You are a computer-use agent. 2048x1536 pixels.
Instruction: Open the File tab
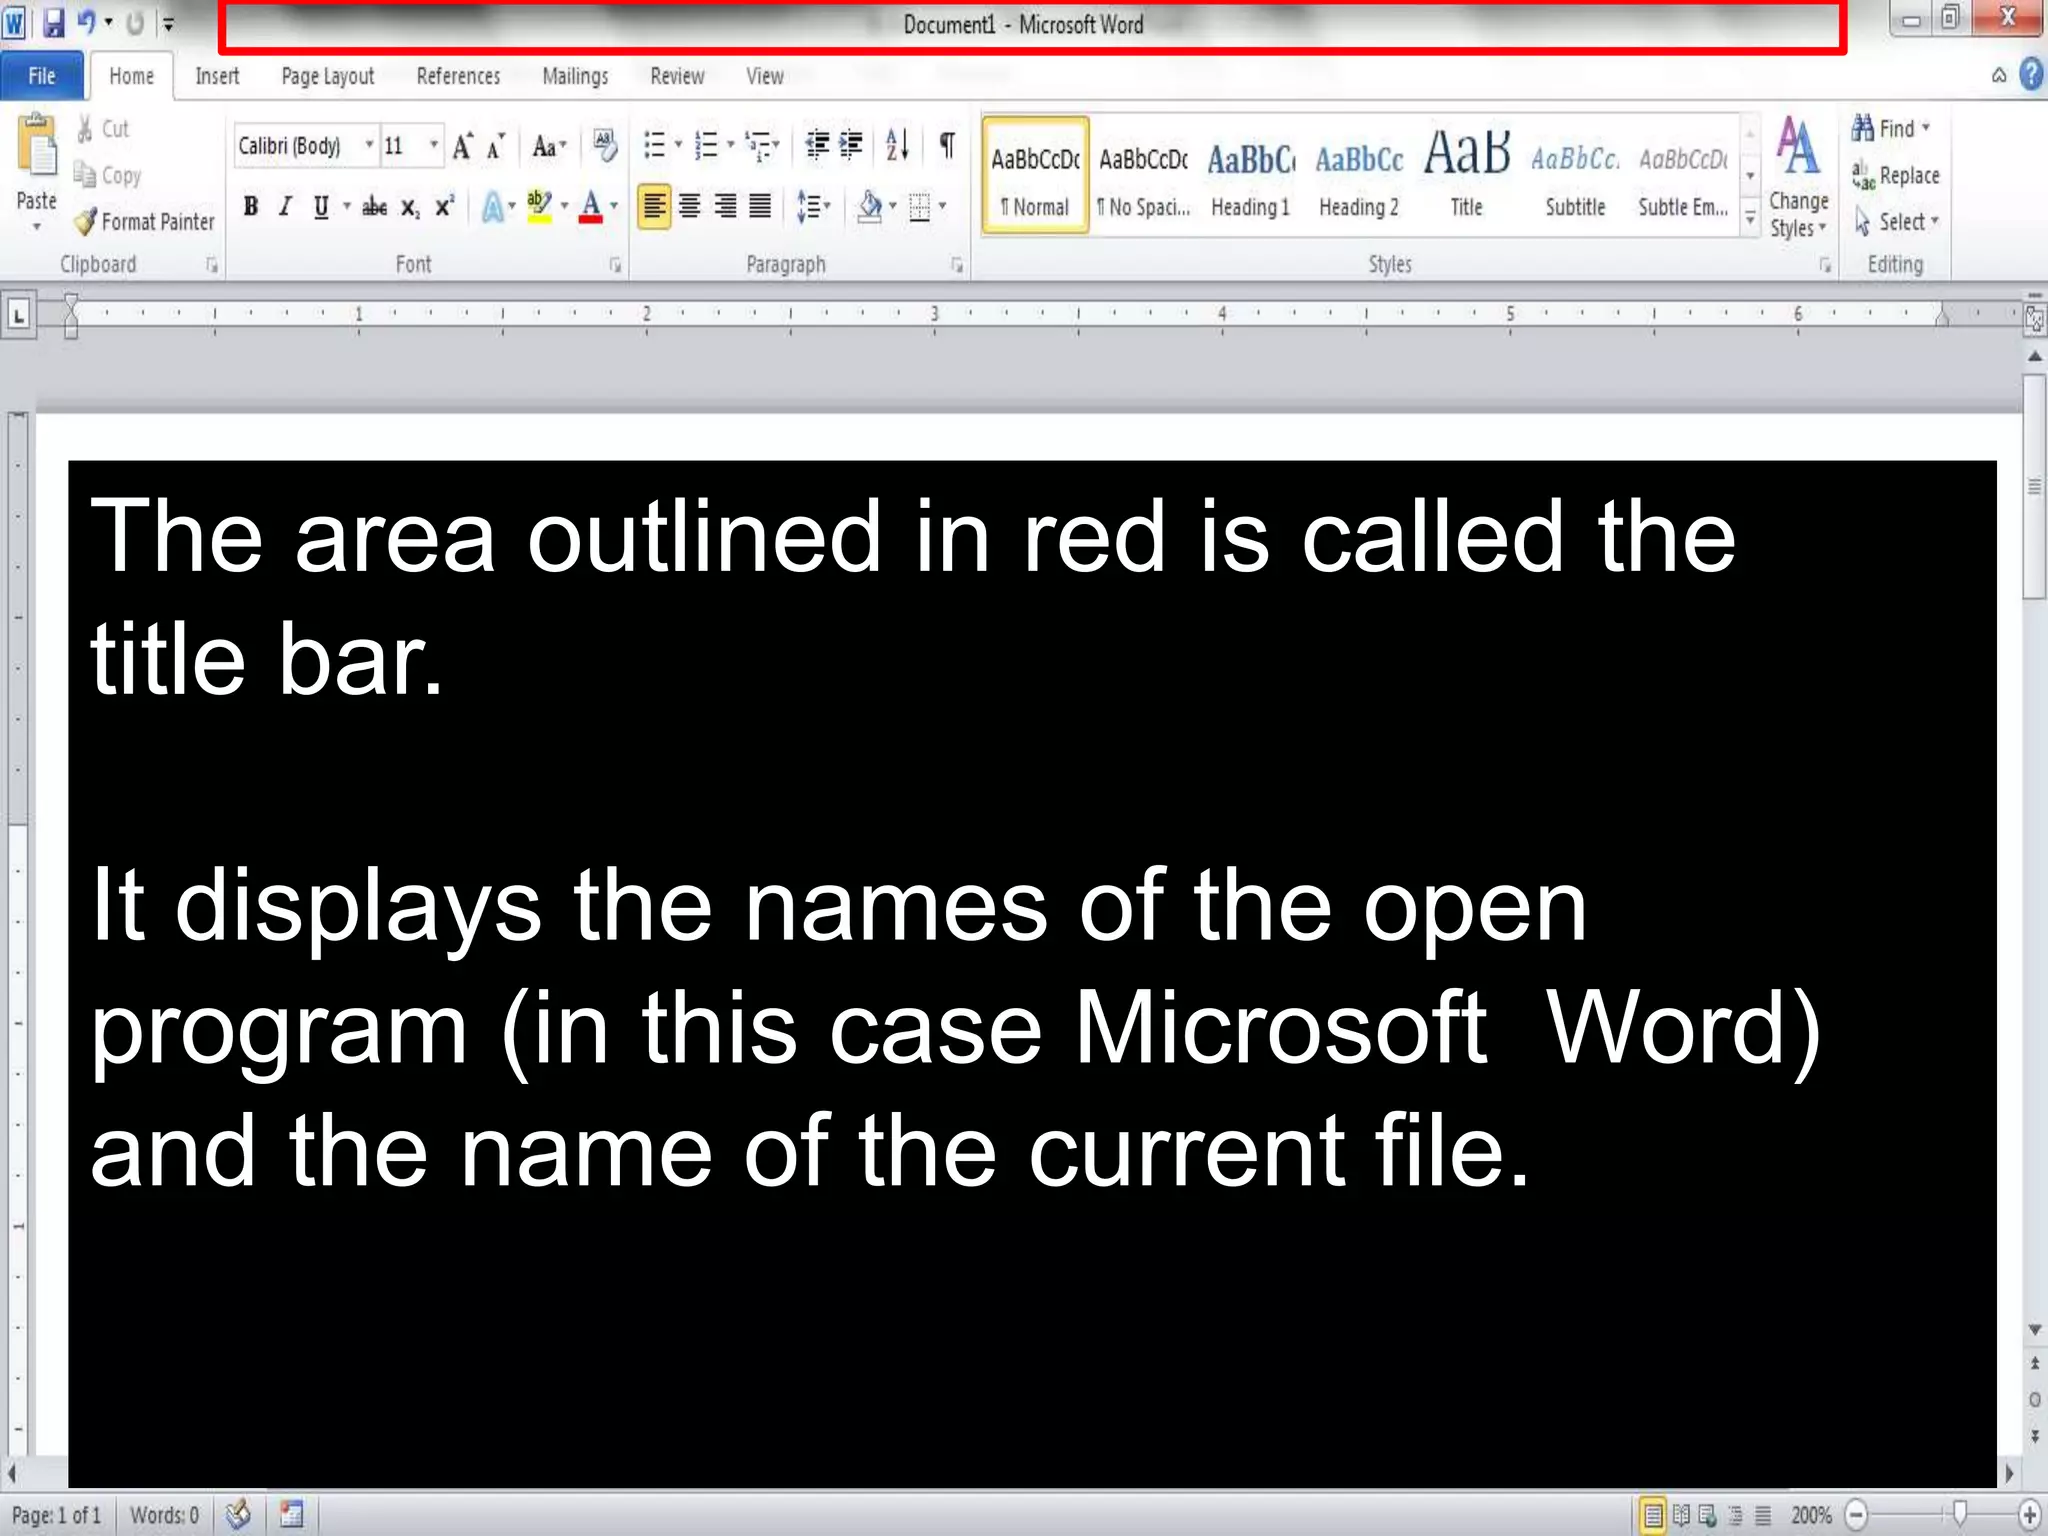41,76
